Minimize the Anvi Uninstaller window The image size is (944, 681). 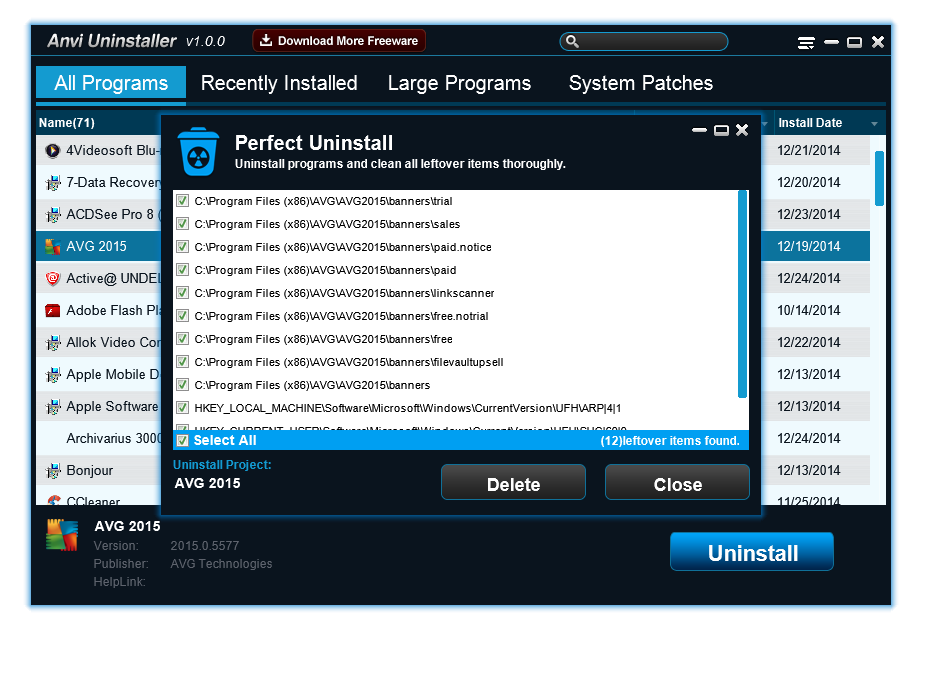[x=831, y=42]
